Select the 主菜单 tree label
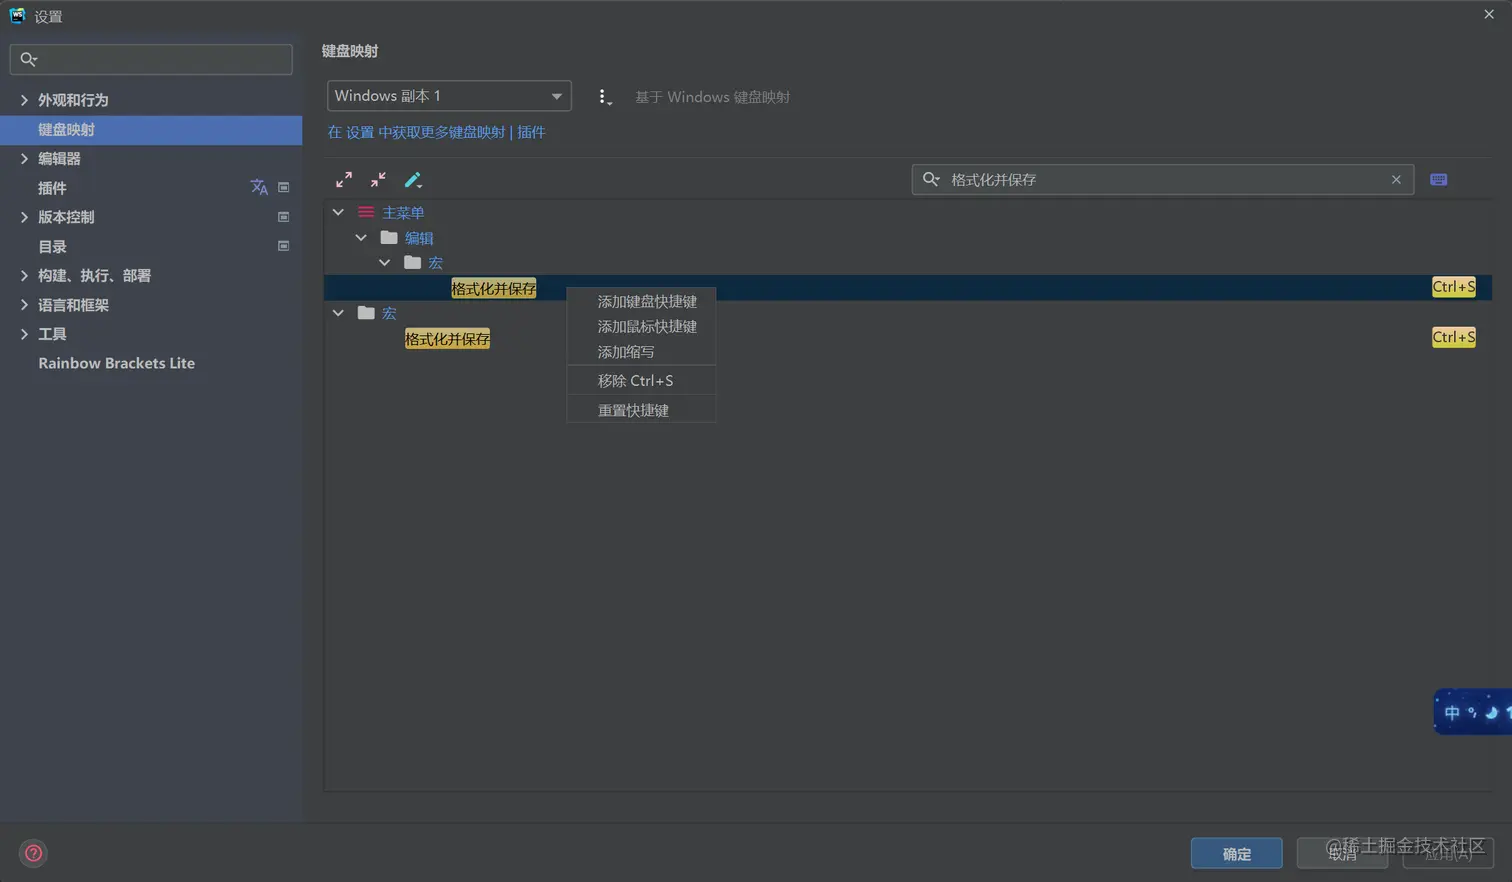This screenshot has height=882, width=1512. tap(403, 213)
